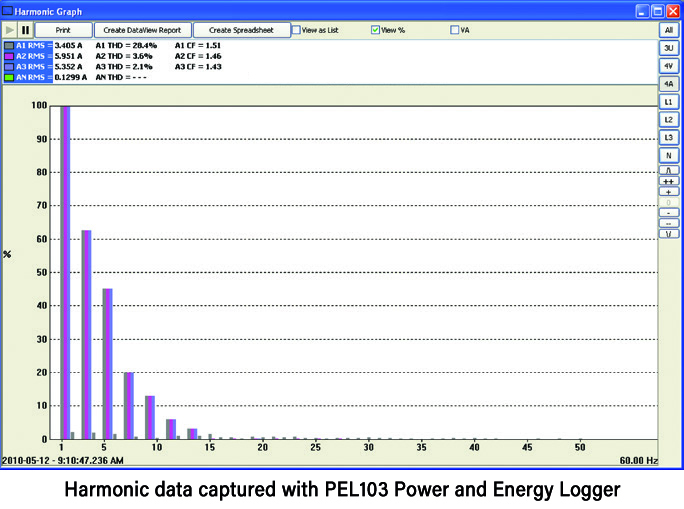This screenshot has height=509, width=684.
Task: Maximize the Harmonic Graph window
Action: (658, 11)
